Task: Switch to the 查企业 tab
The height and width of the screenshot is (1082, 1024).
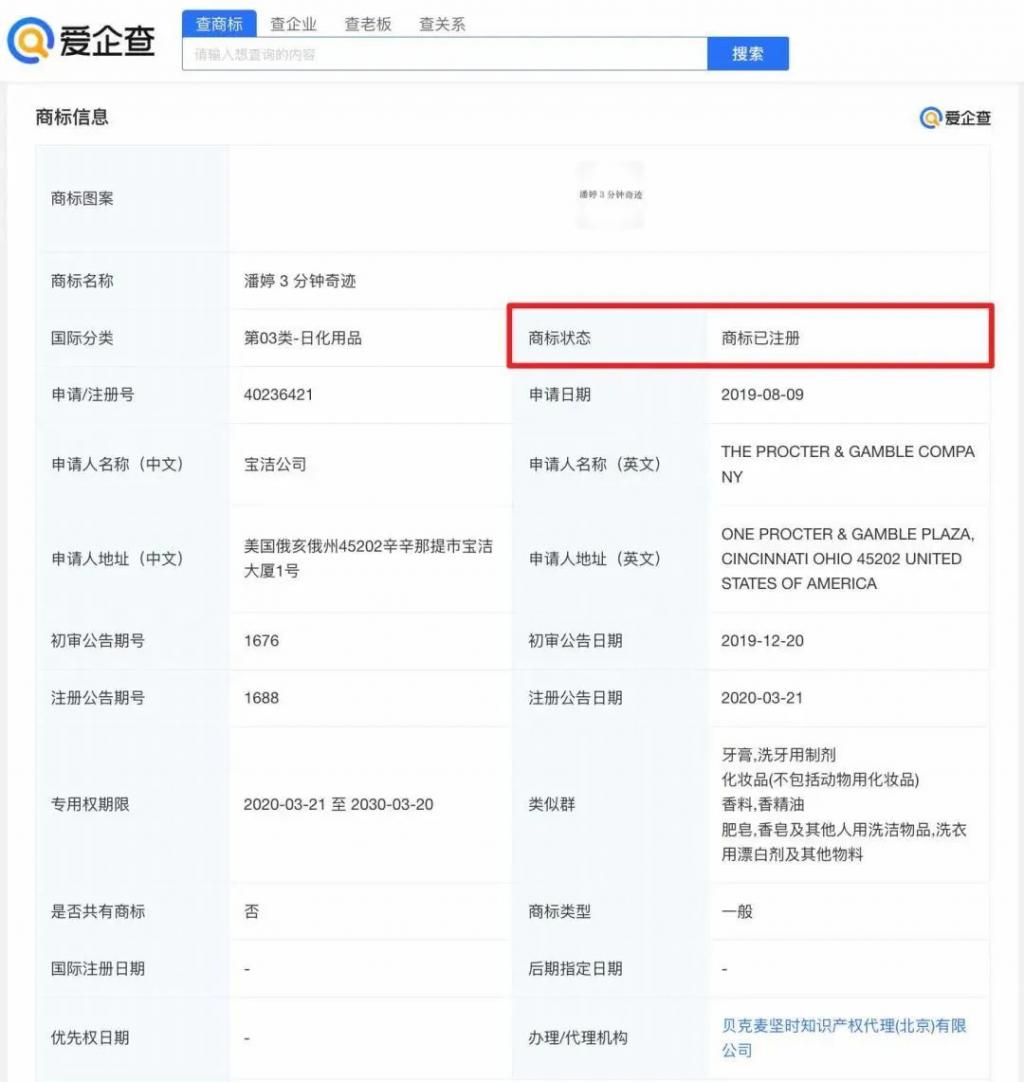Action: [x=293, y=24]
